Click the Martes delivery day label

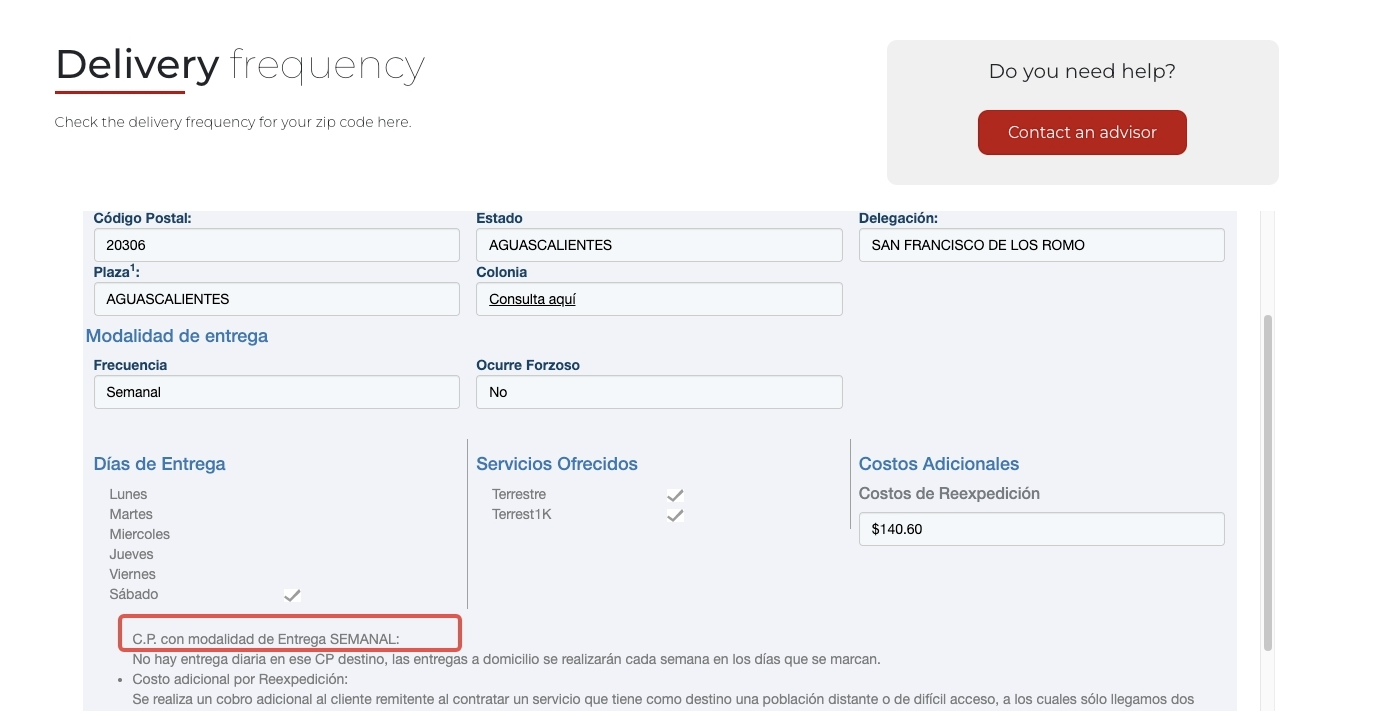coord(131,514)
